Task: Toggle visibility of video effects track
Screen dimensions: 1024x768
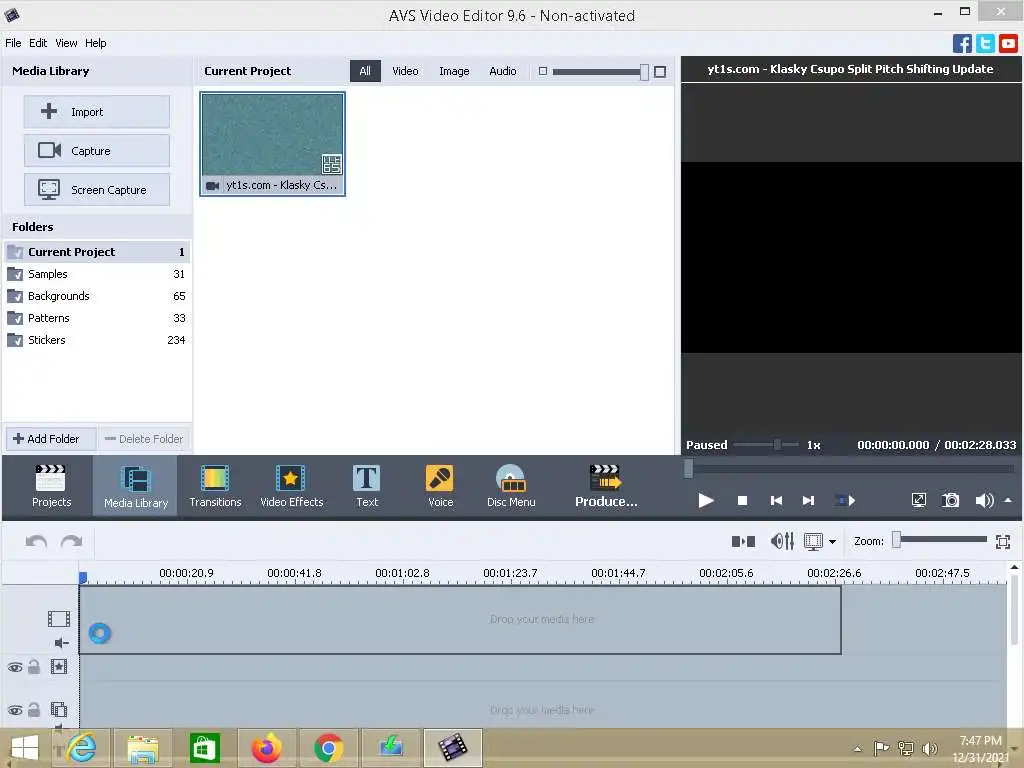Action: pyautogui.click(x=15, y=667)
